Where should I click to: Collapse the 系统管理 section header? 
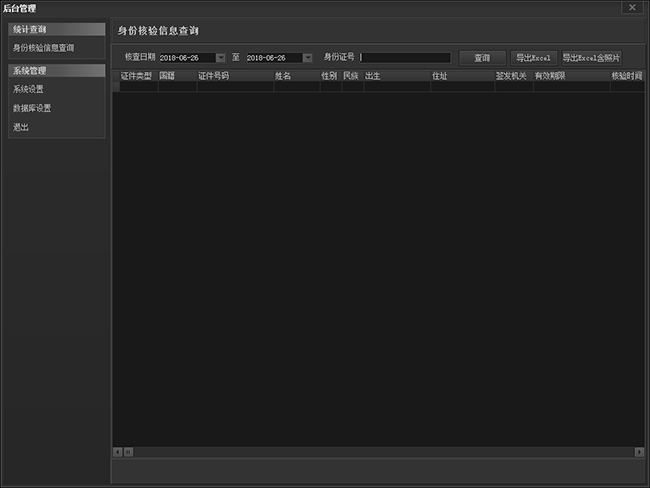coord(56,71)
